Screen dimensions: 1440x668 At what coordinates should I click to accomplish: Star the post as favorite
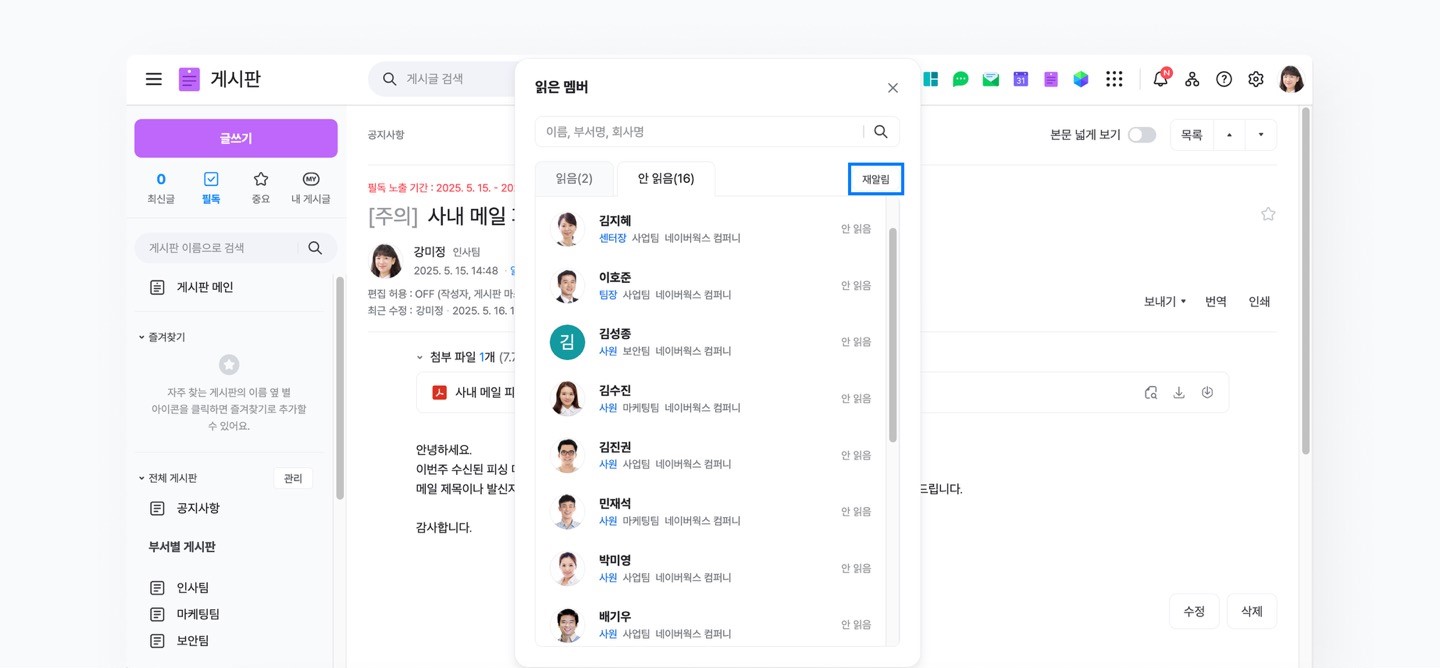1268,213
